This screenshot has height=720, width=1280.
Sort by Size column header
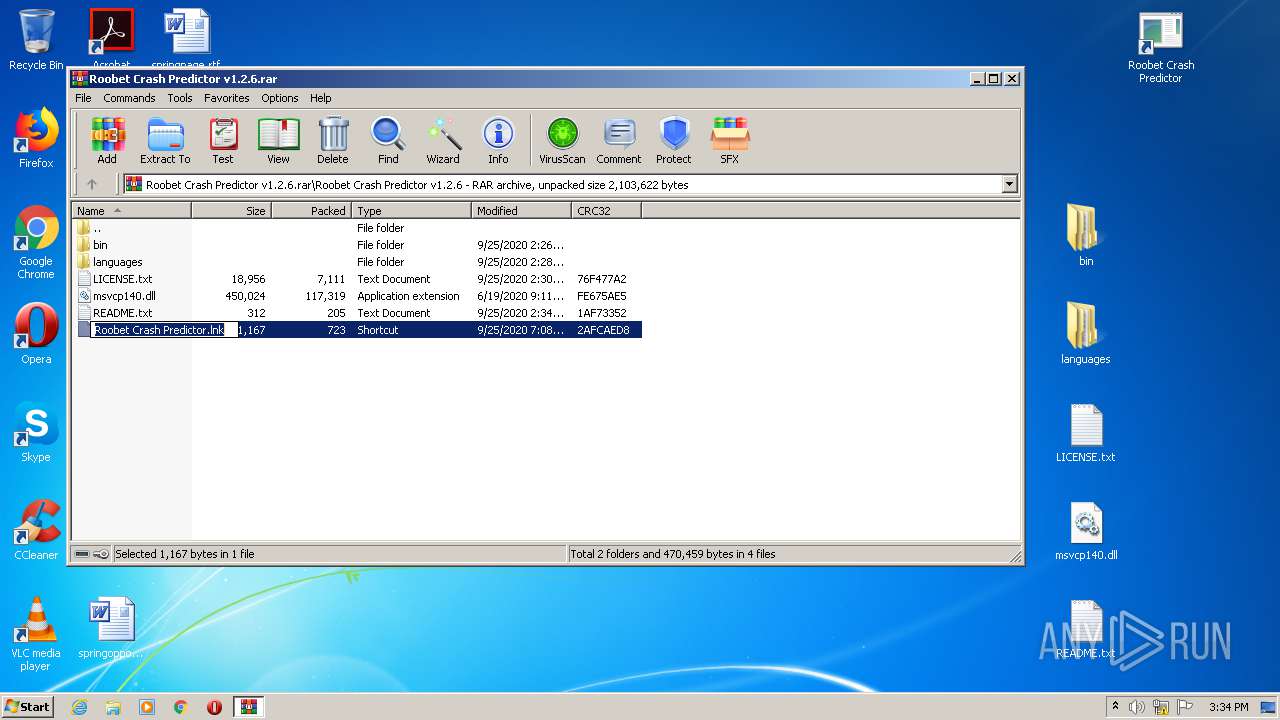click(x=231, y=211)
